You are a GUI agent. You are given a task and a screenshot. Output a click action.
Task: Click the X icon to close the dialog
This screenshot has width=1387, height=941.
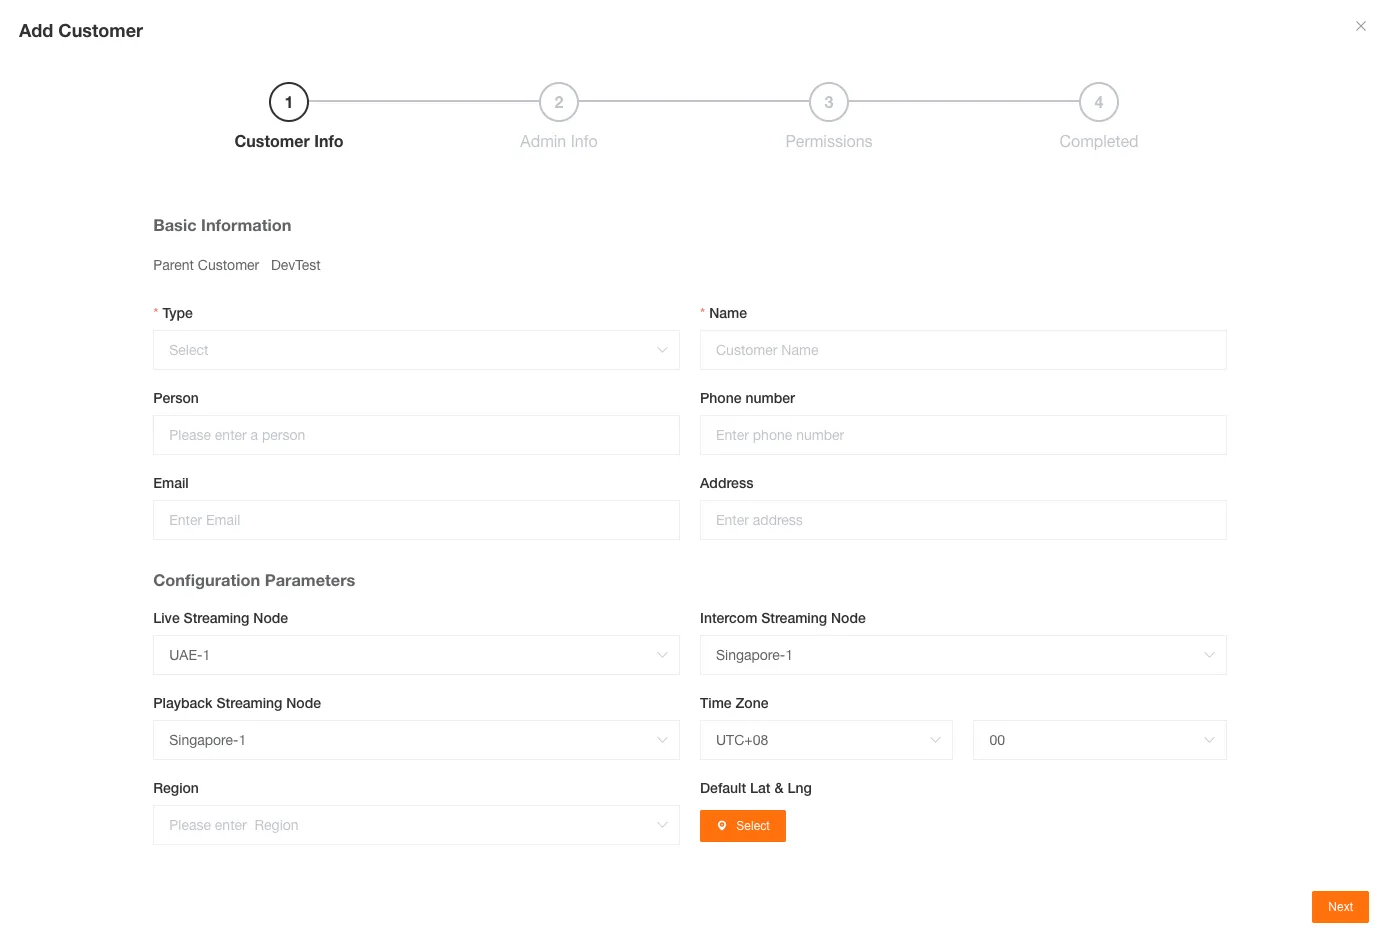point(1361,26)
